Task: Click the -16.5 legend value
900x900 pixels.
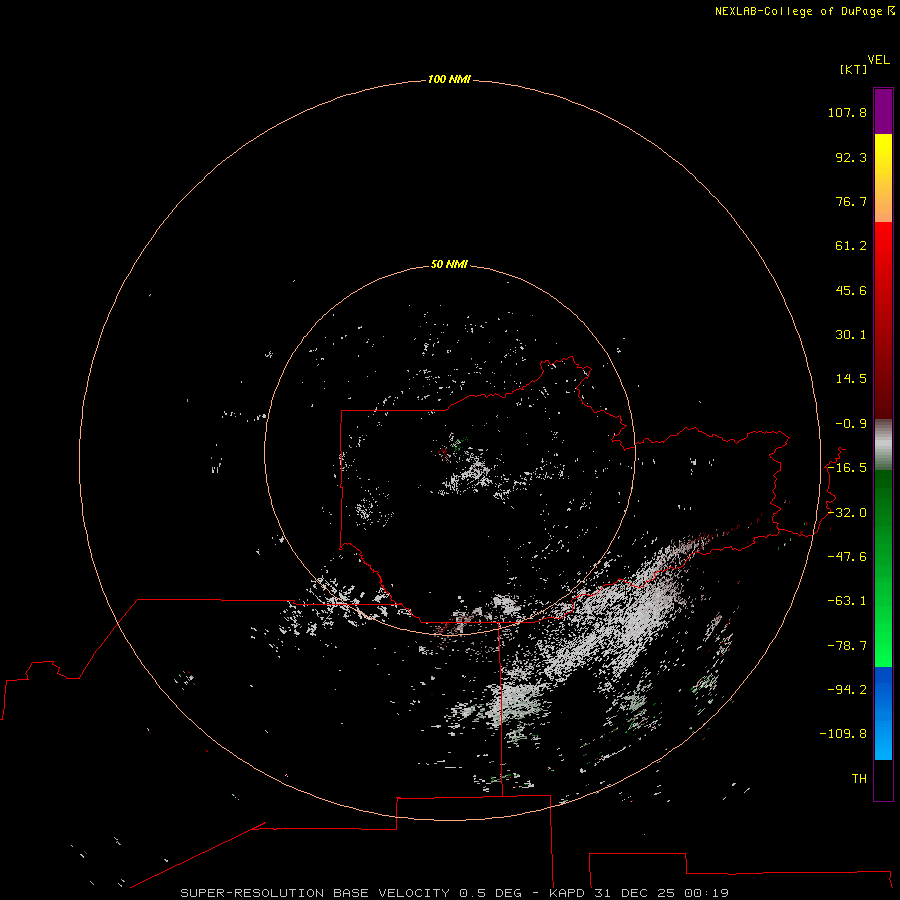Action: (x=847, y=468)
